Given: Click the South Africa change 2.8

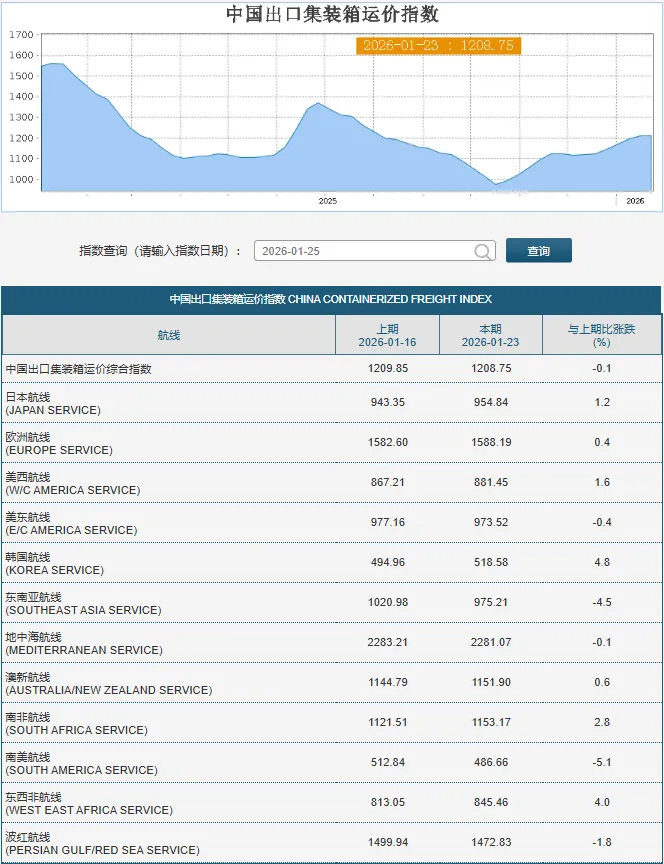Looking at the screenshot, I should coord(602,722).
